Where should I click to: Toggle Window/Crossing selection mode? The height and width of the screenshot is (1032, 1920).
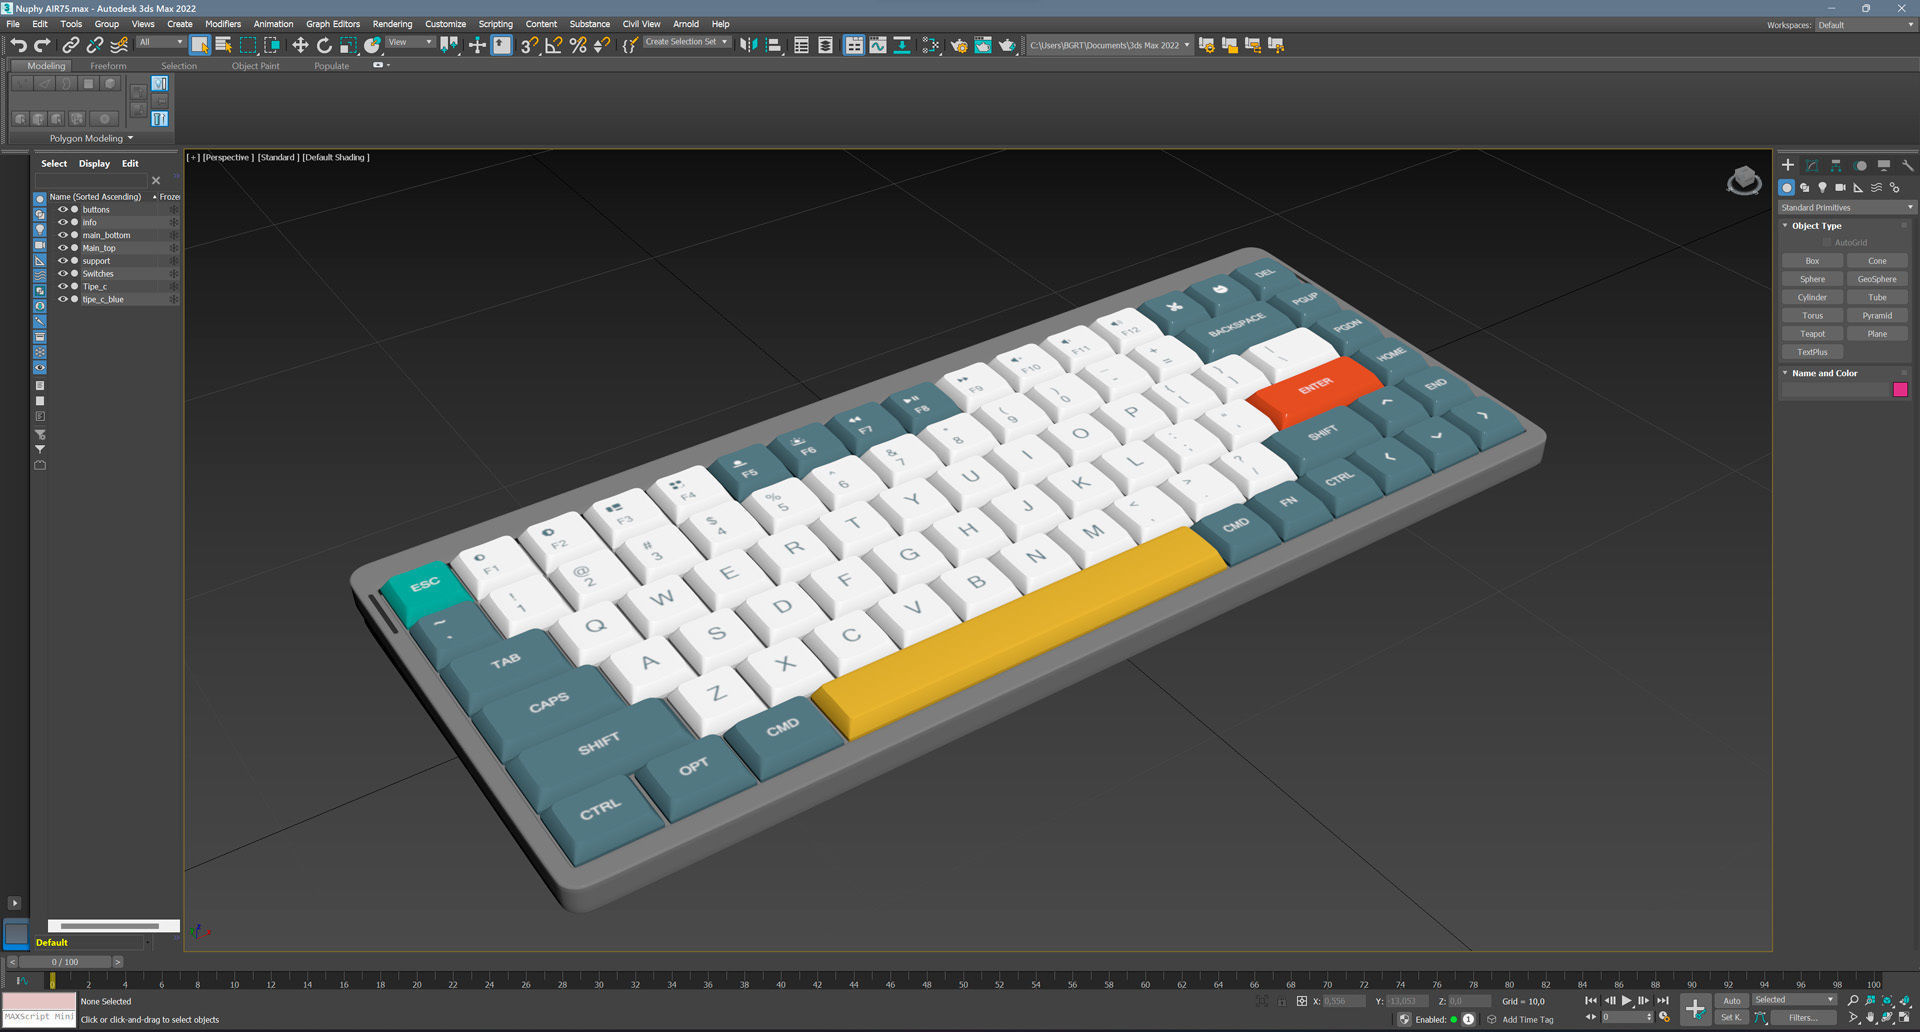point(272,45)
